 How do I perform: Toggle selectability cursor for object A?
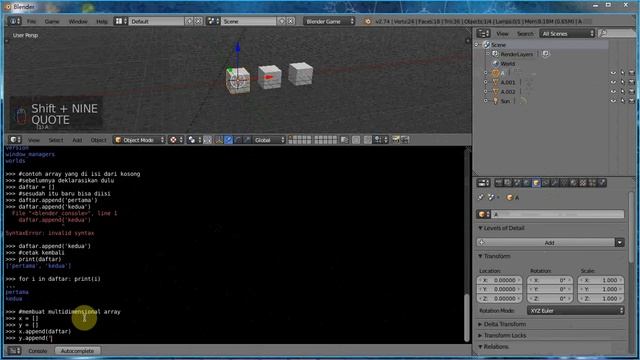coord(622,73)
